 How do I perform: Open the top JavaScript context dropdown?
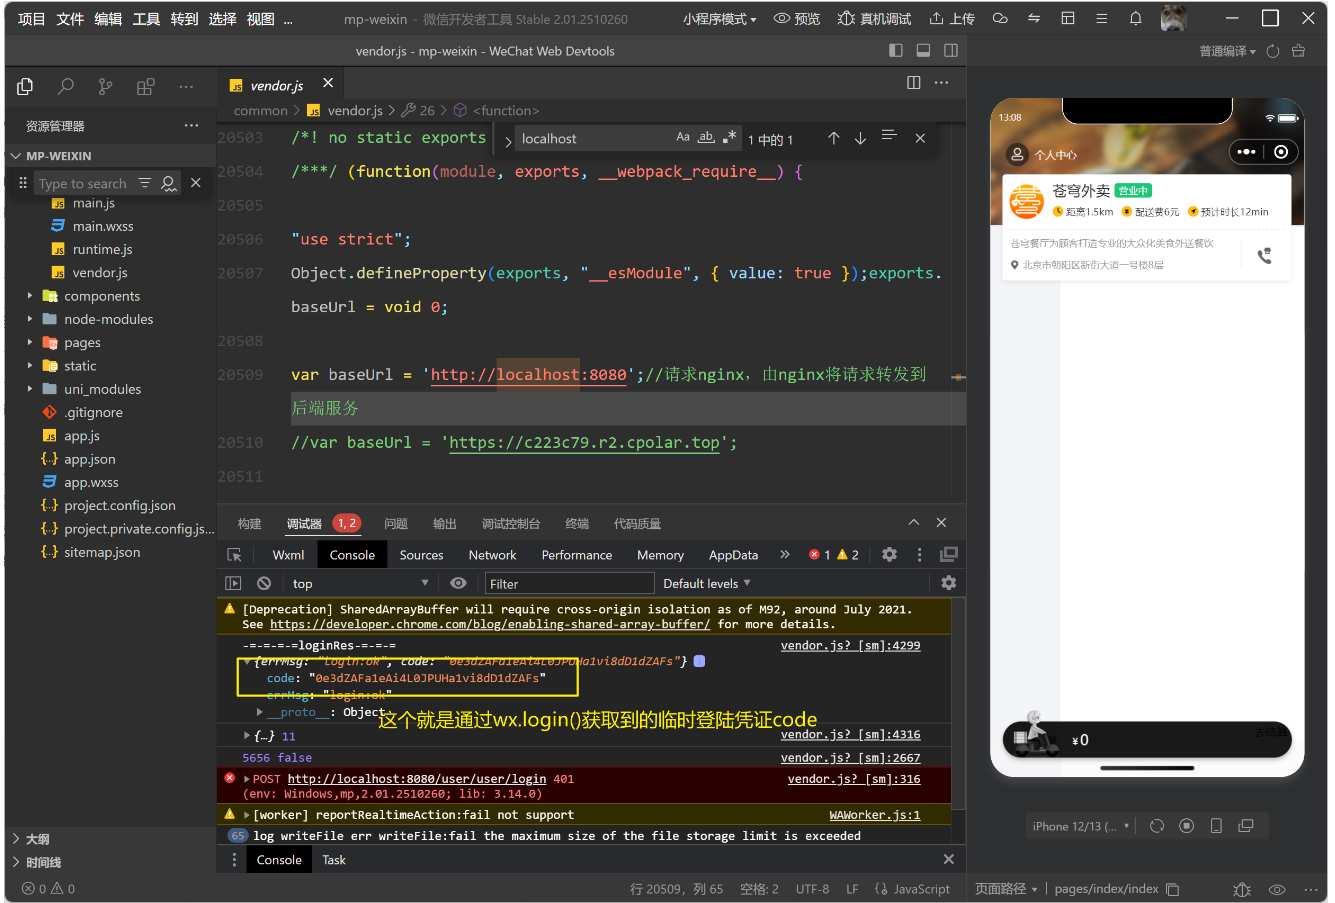[x=360, y=583]
